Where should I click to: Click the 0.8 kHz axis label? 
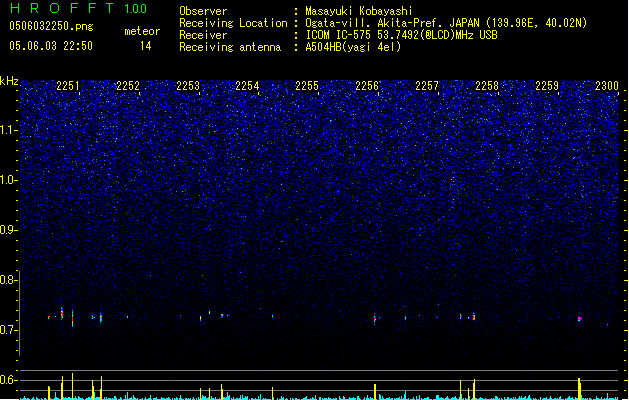click(9, 280)
